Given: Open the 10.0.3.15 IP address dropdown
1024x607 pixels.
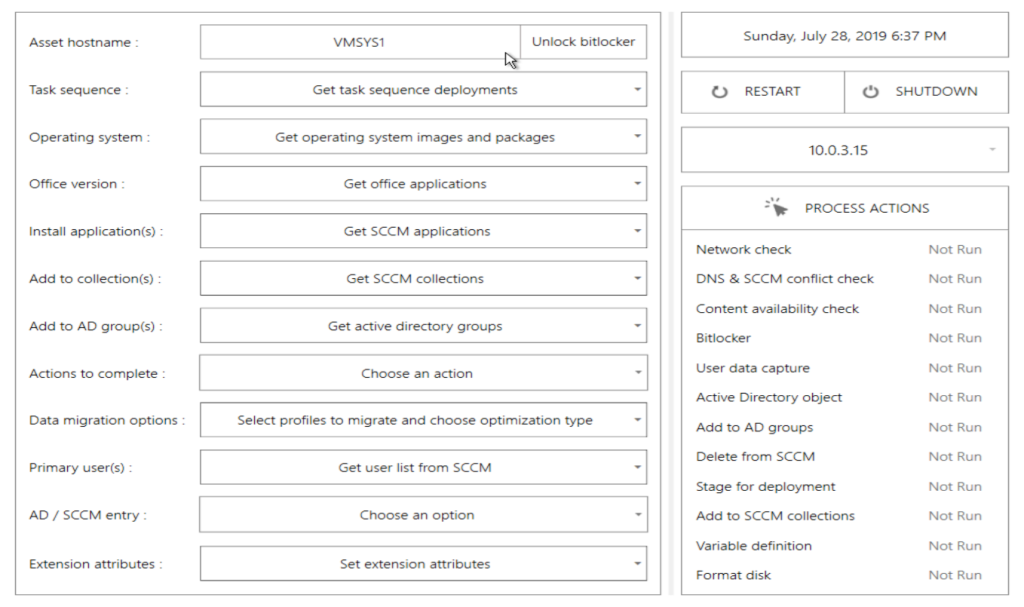Looking at the screenshot, I should 844,151.
